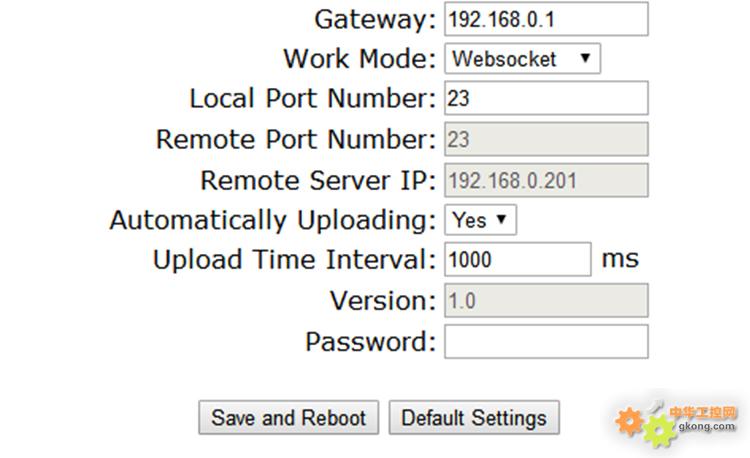Open the Automatically Uploading dropdown

click(x=480, y=220)
